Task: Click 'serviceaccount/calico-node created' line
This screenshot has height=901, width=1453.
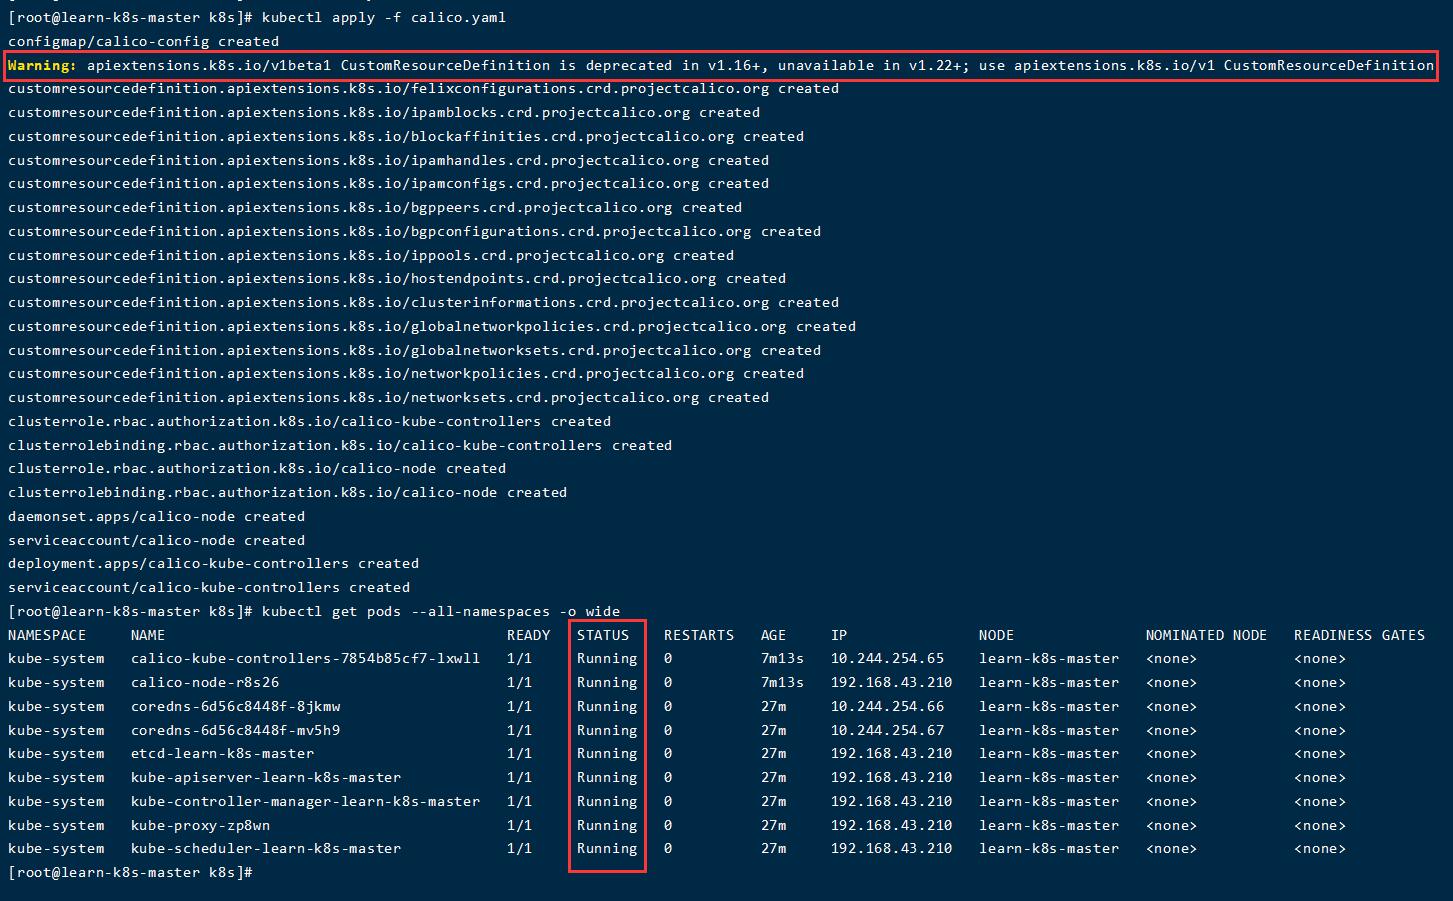Action: (x=157, y=541)
